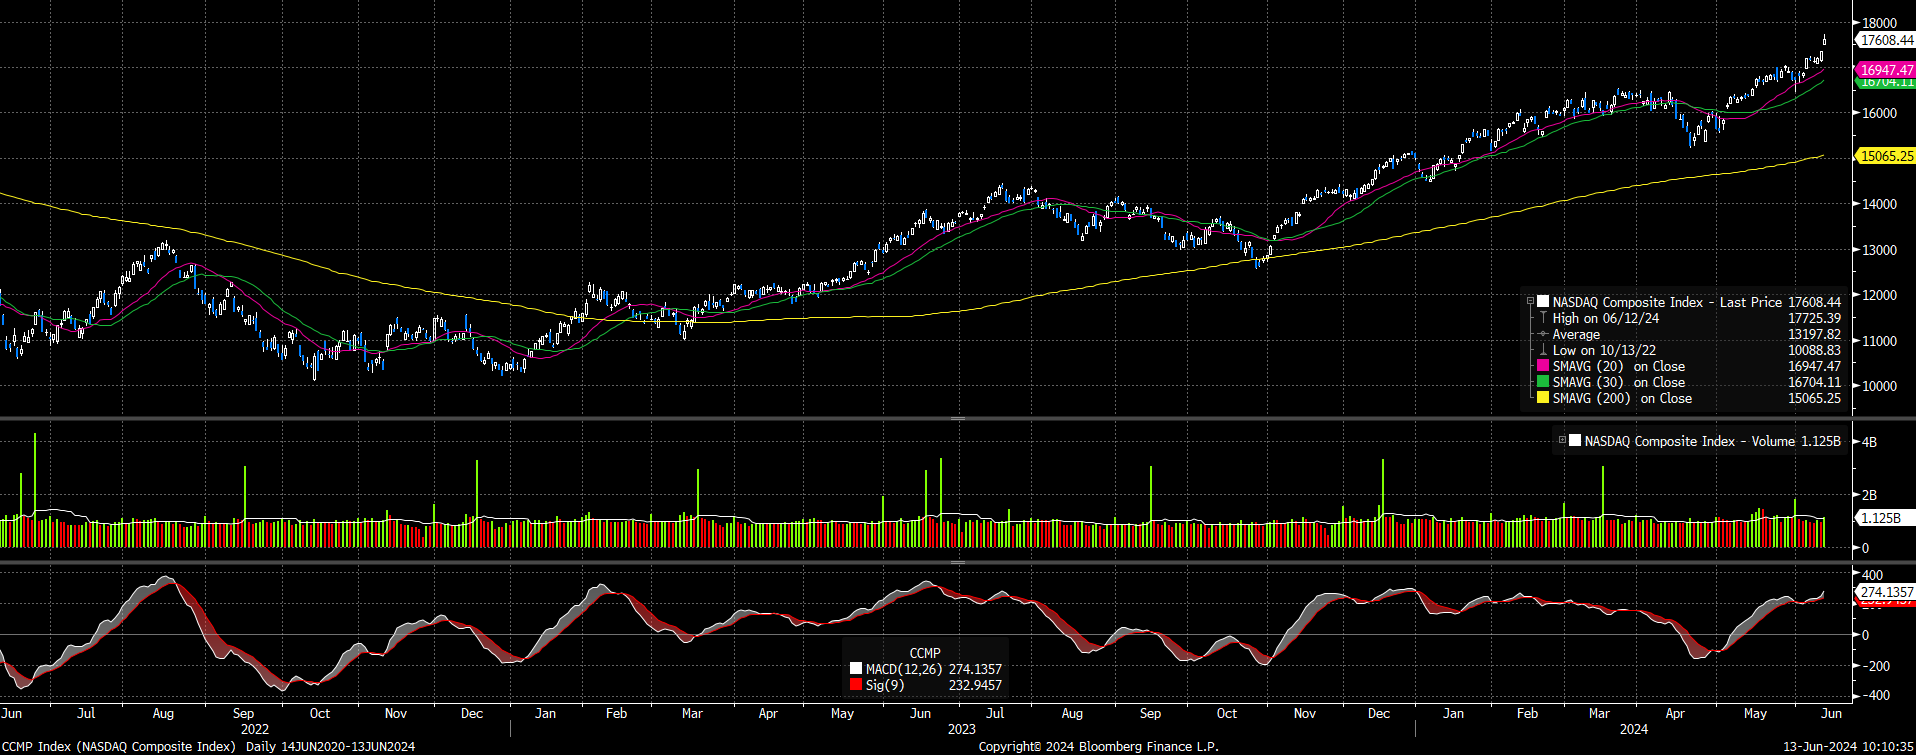
Task: Click the Sig(9) legend label
Action: (x=884, y=685)
